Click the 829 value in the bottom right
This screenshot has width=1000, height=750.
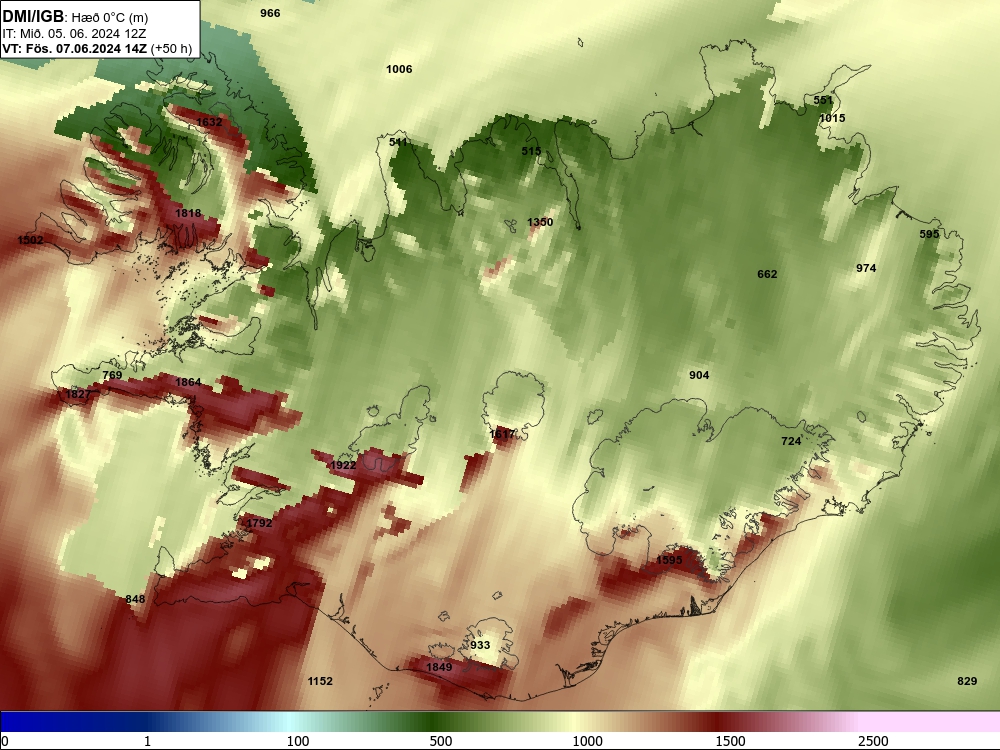click(967, 681)
